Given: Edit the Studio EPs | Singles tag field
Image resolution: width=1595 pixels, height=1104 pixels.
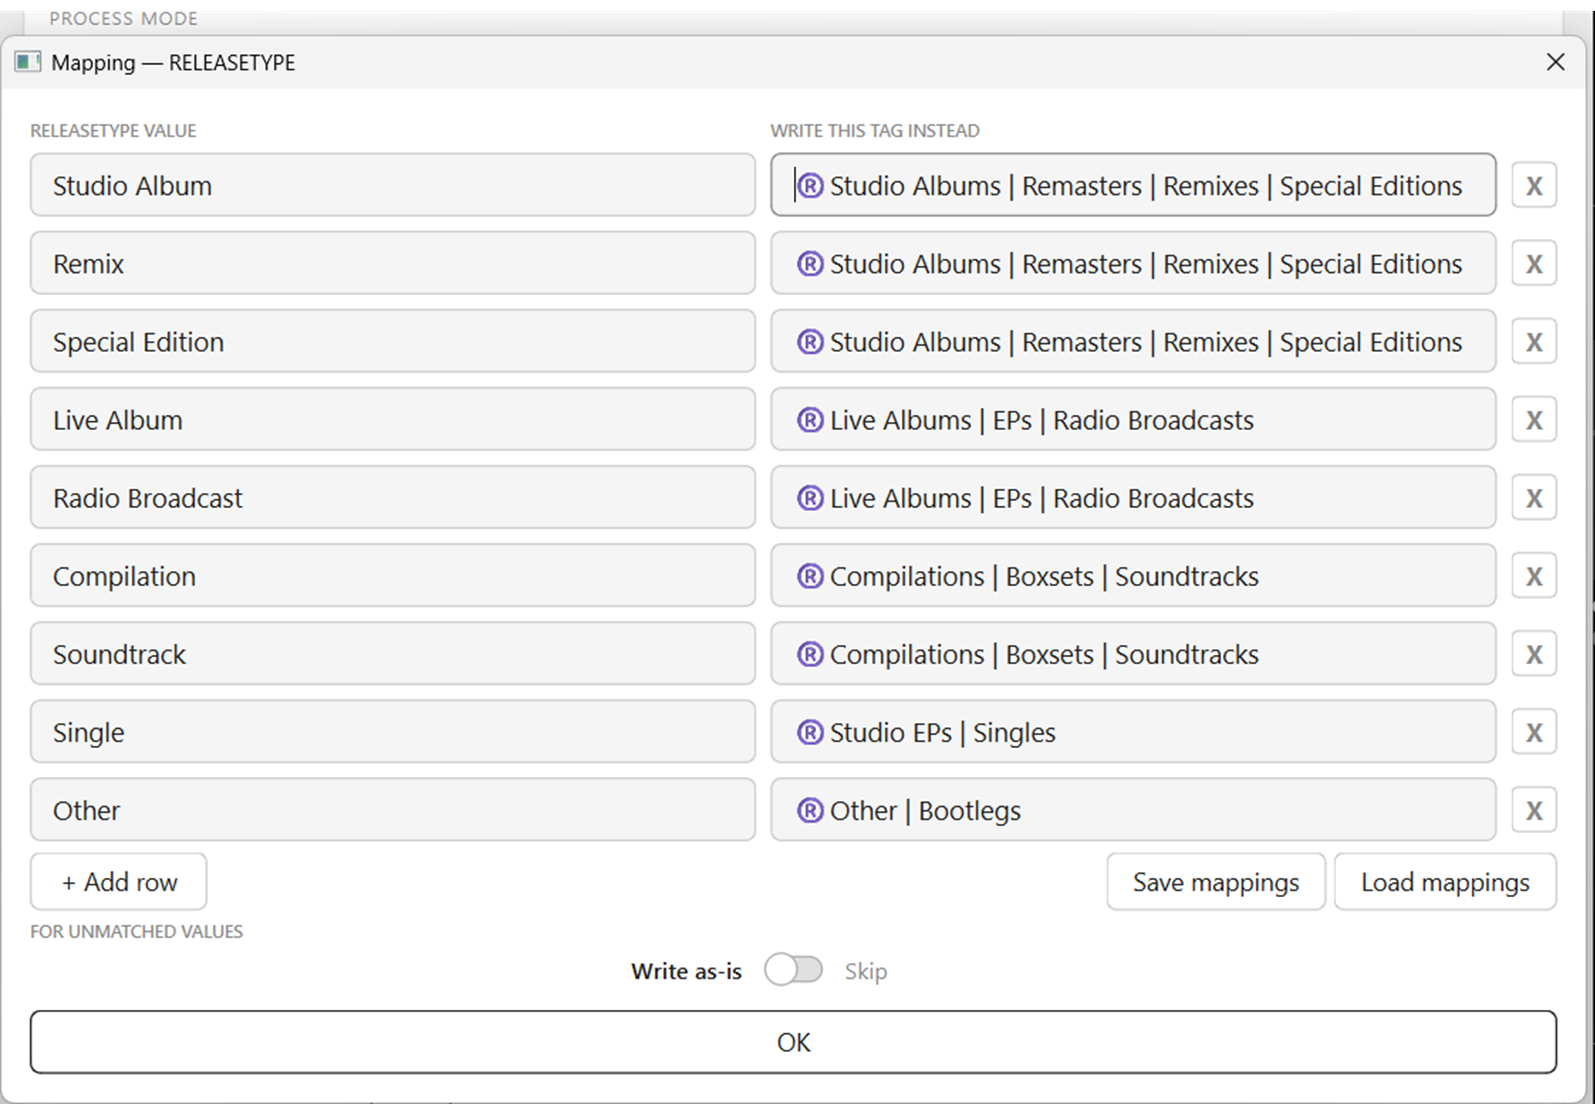Looking at the screenshot, I should [1132, 732].
